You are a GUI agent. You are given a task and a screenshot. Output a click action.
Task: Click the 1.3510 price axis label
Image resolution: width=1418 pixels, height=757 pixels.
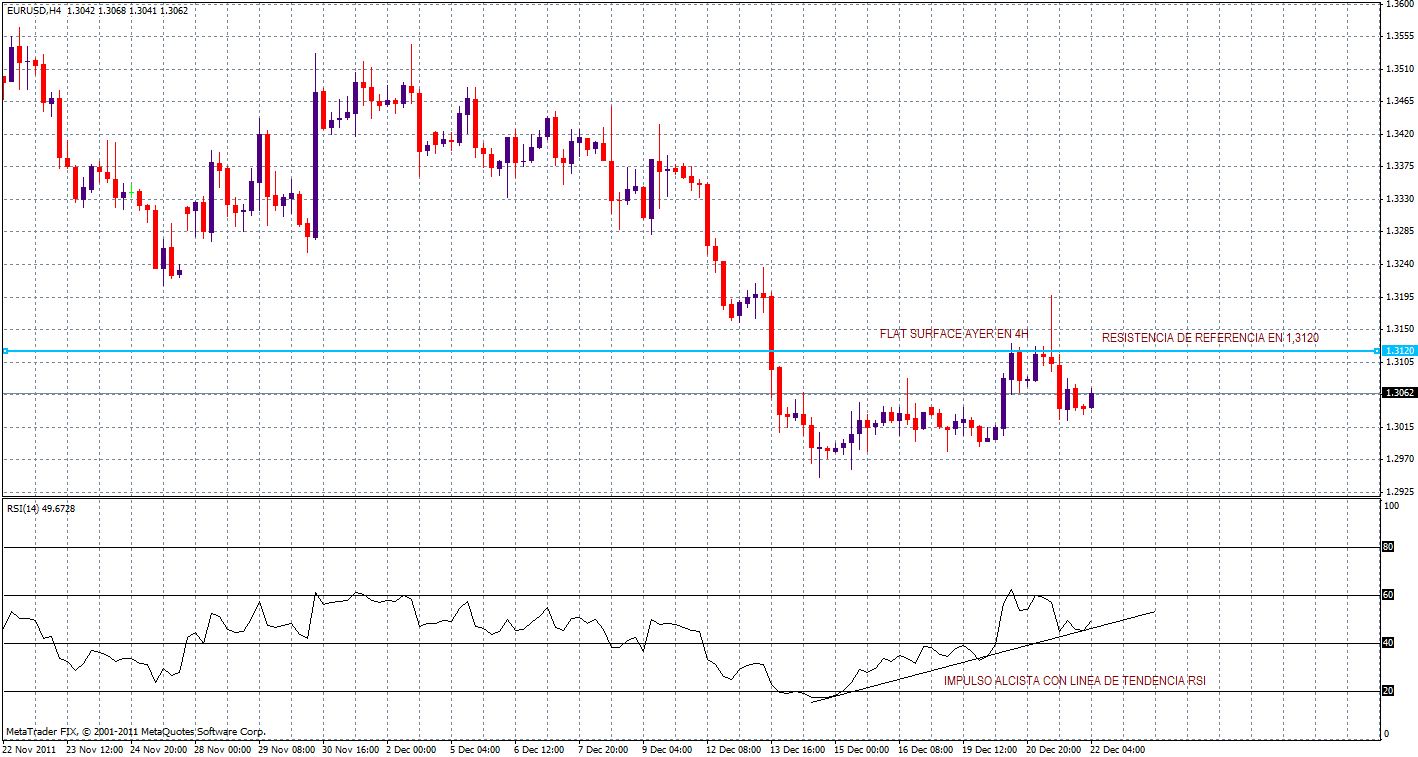pyautogui.click(x=1400, y=70)
